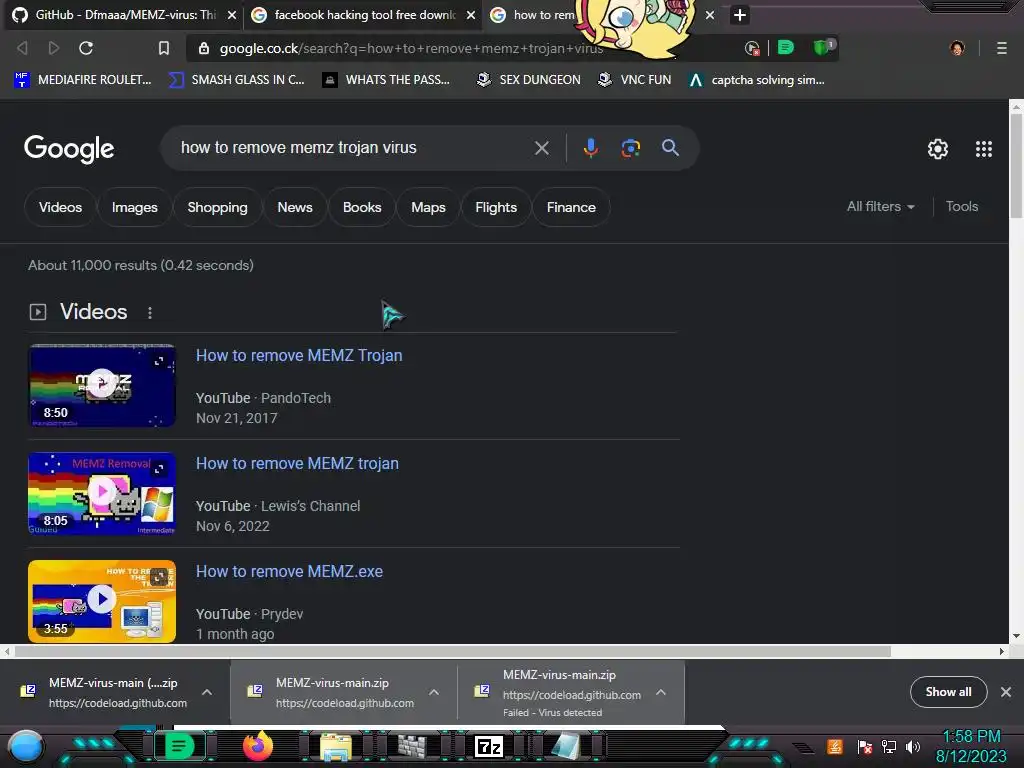Open the Videos section three-dot menu

(x=150, y=313)
